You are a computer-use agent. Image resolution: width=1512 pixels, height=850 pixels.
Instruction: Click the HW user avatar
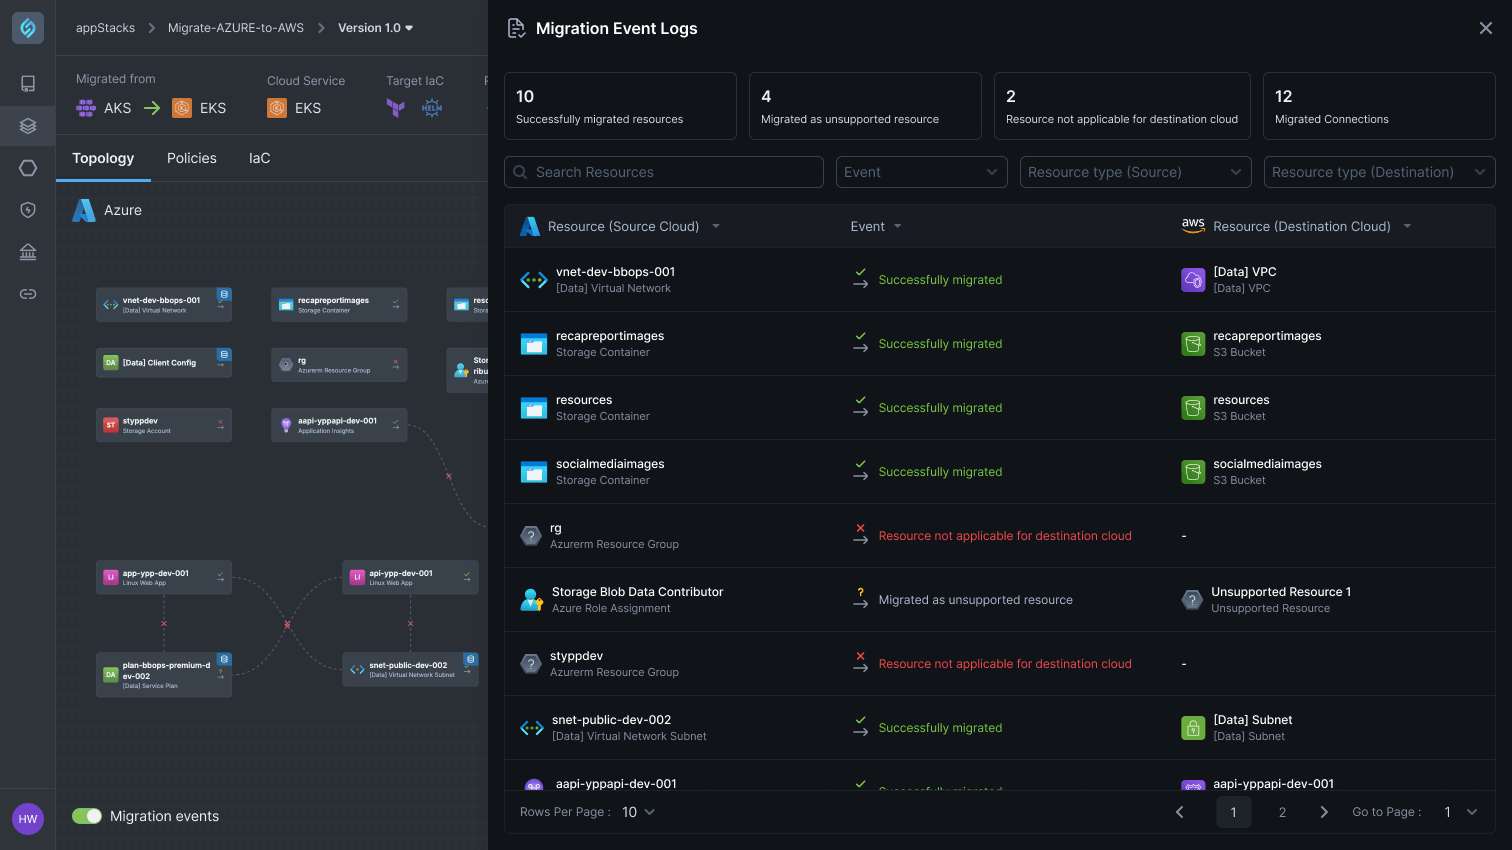28,819
